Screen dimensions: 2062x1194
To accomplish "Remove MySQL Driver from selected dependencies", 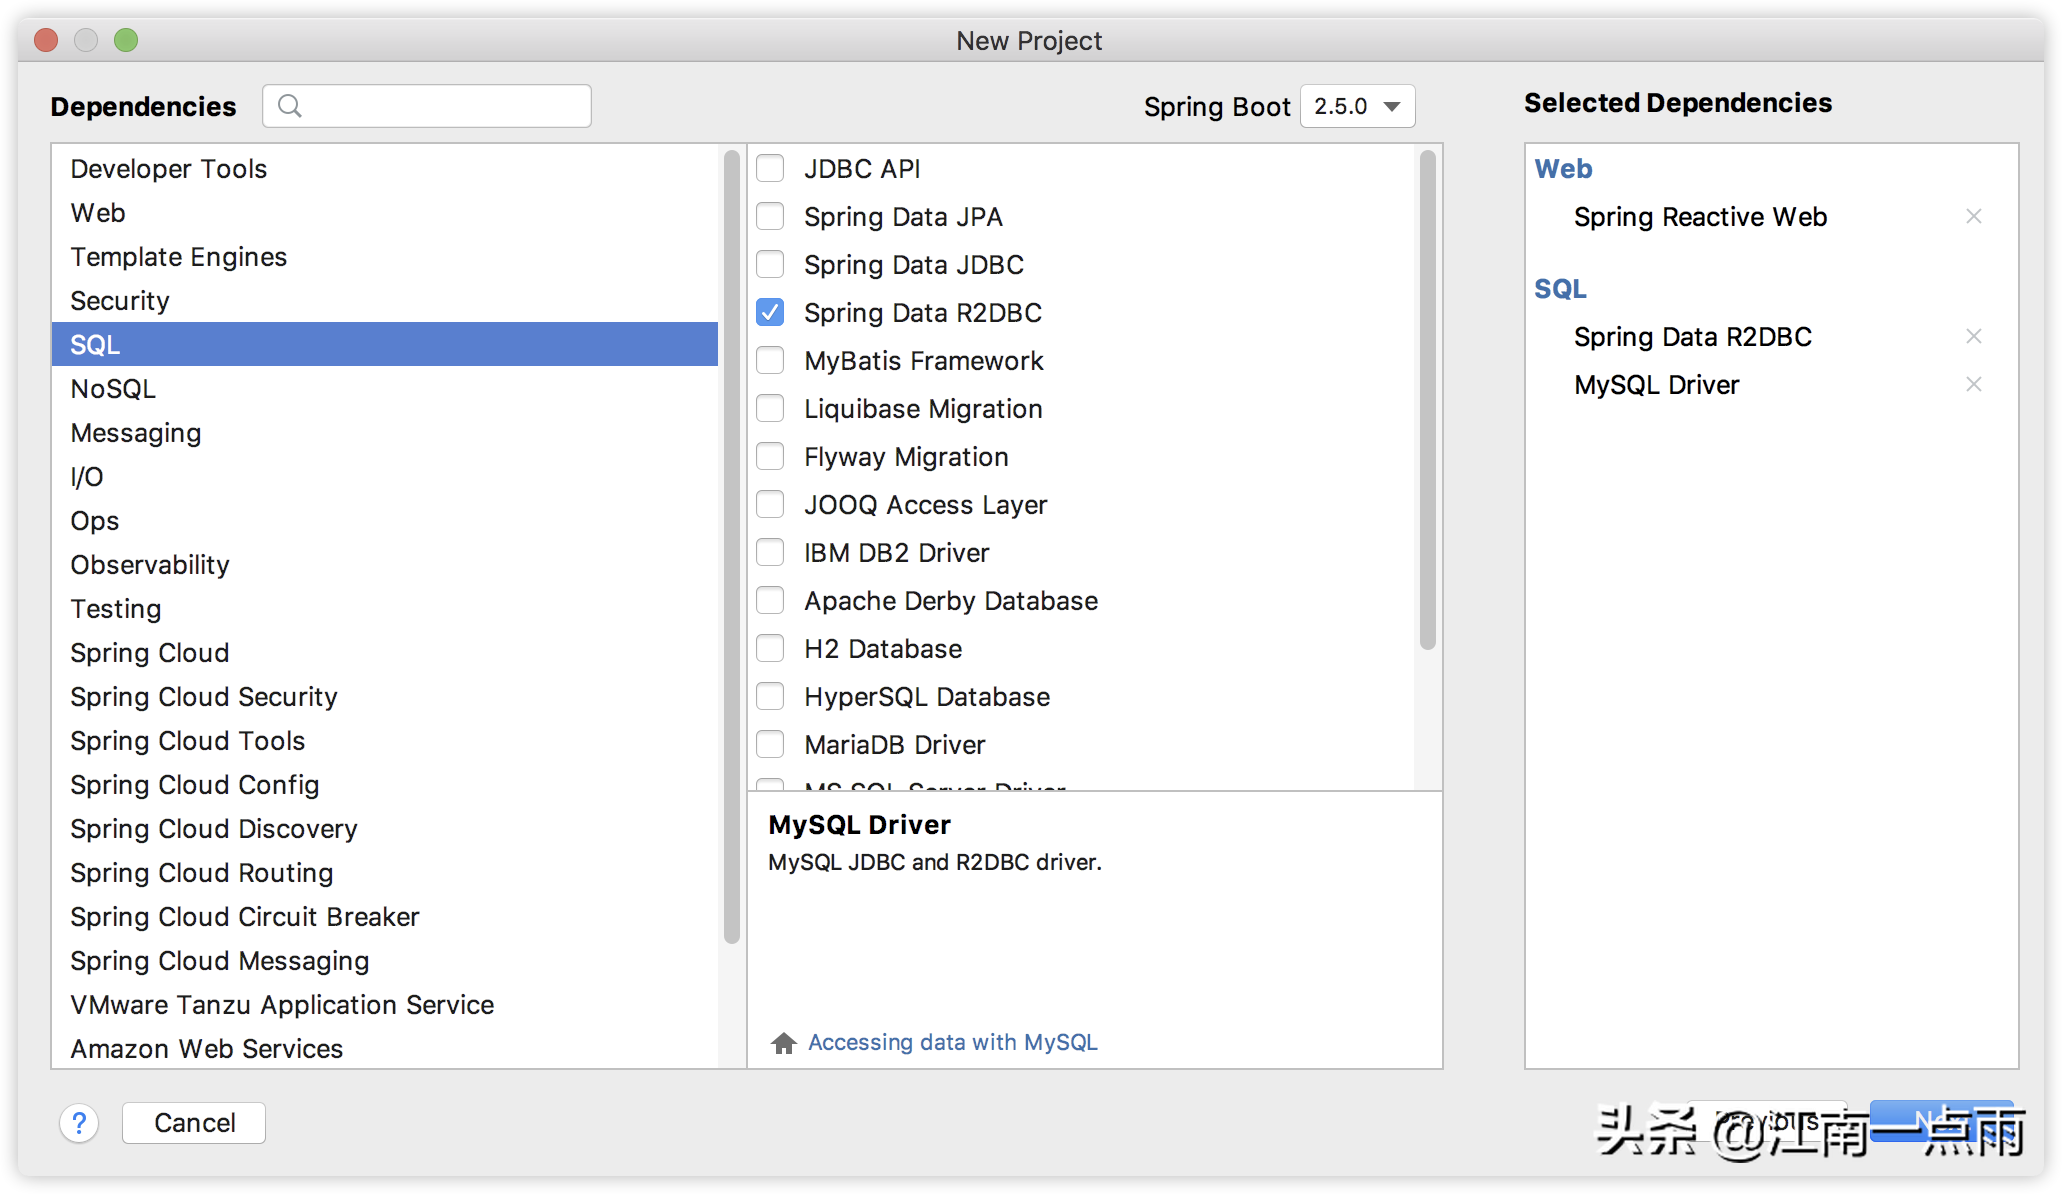I will tap(1973, 384).
